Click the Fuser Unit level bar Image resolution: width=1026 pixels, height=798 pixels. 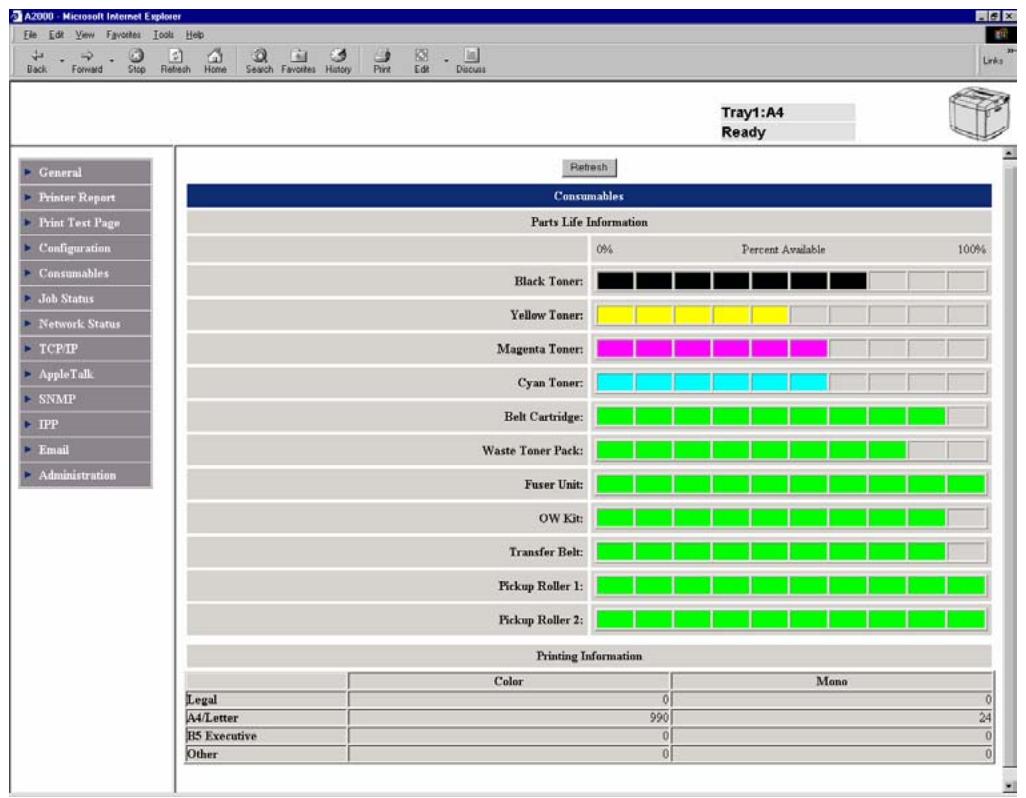pyautogui.click(x=791, y=484)
